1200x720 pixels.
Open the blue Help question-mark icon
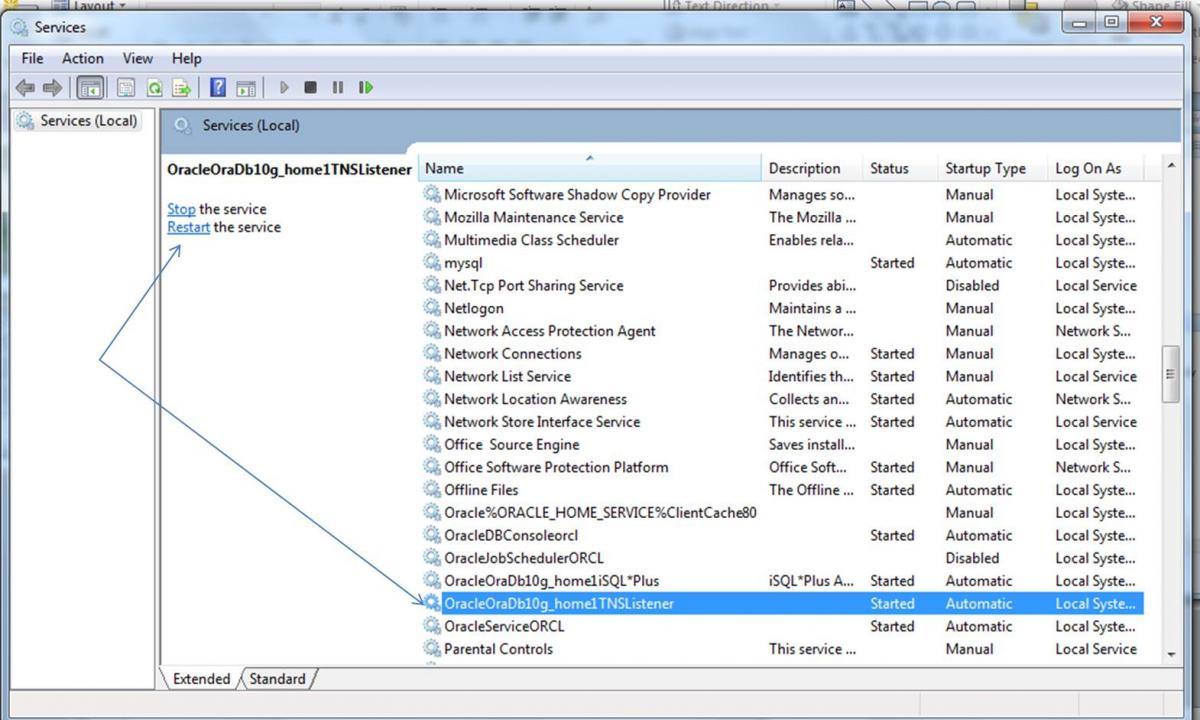click(x=217, y=88)
